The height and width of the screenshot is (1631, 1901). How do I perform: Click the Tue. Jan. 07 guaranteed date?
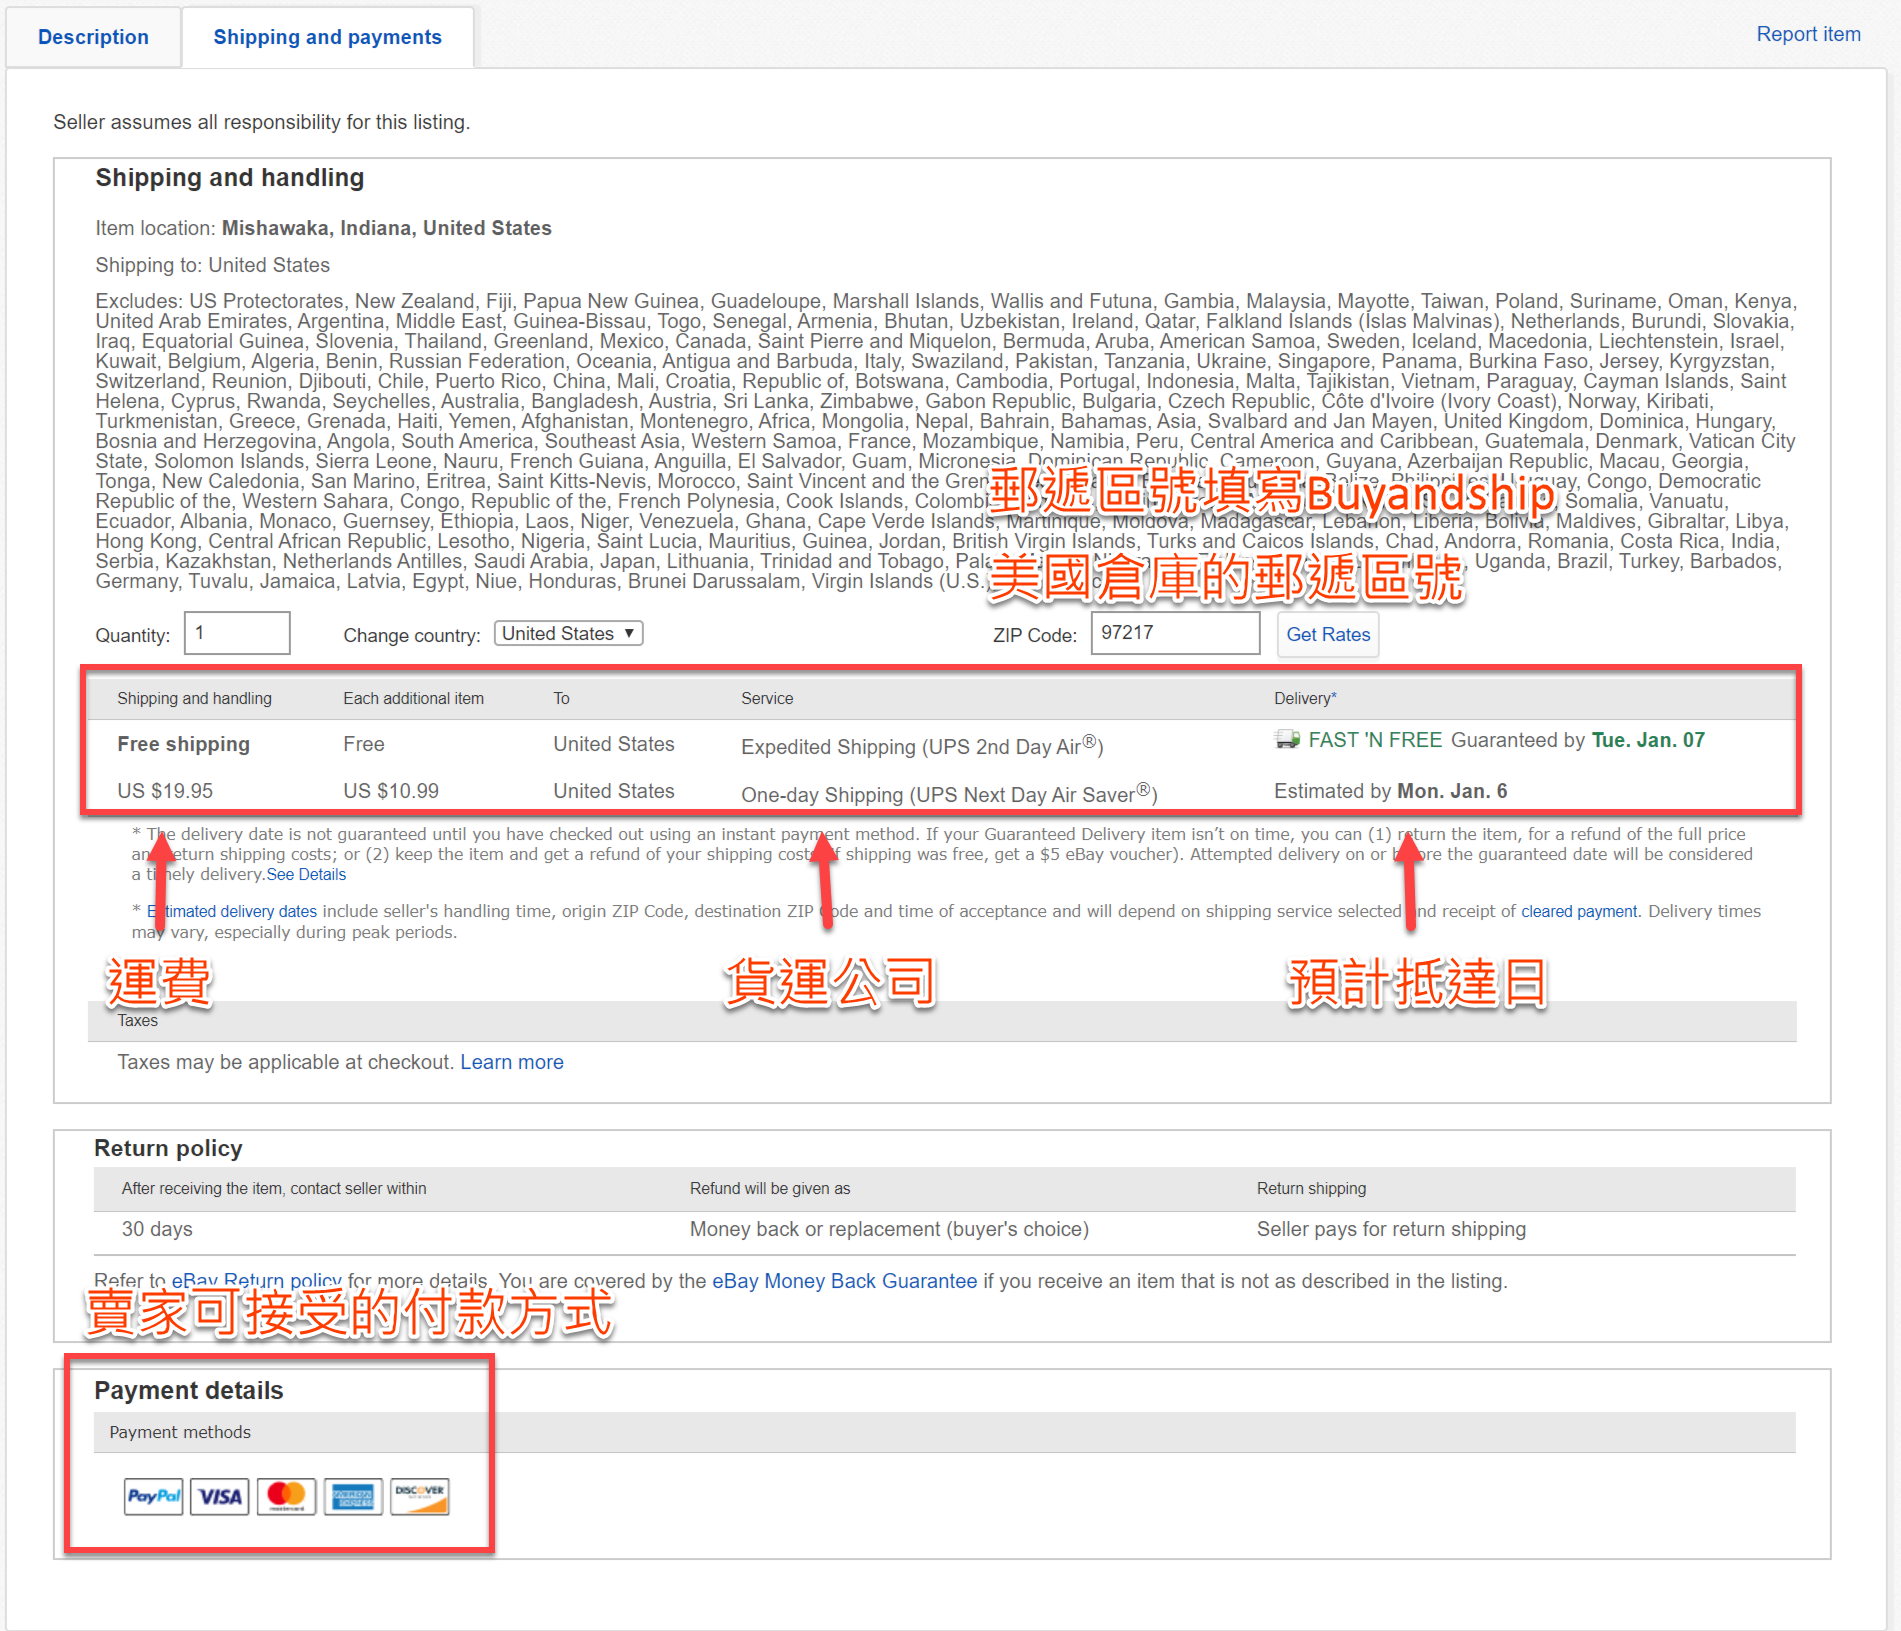tap(1648, 740)
